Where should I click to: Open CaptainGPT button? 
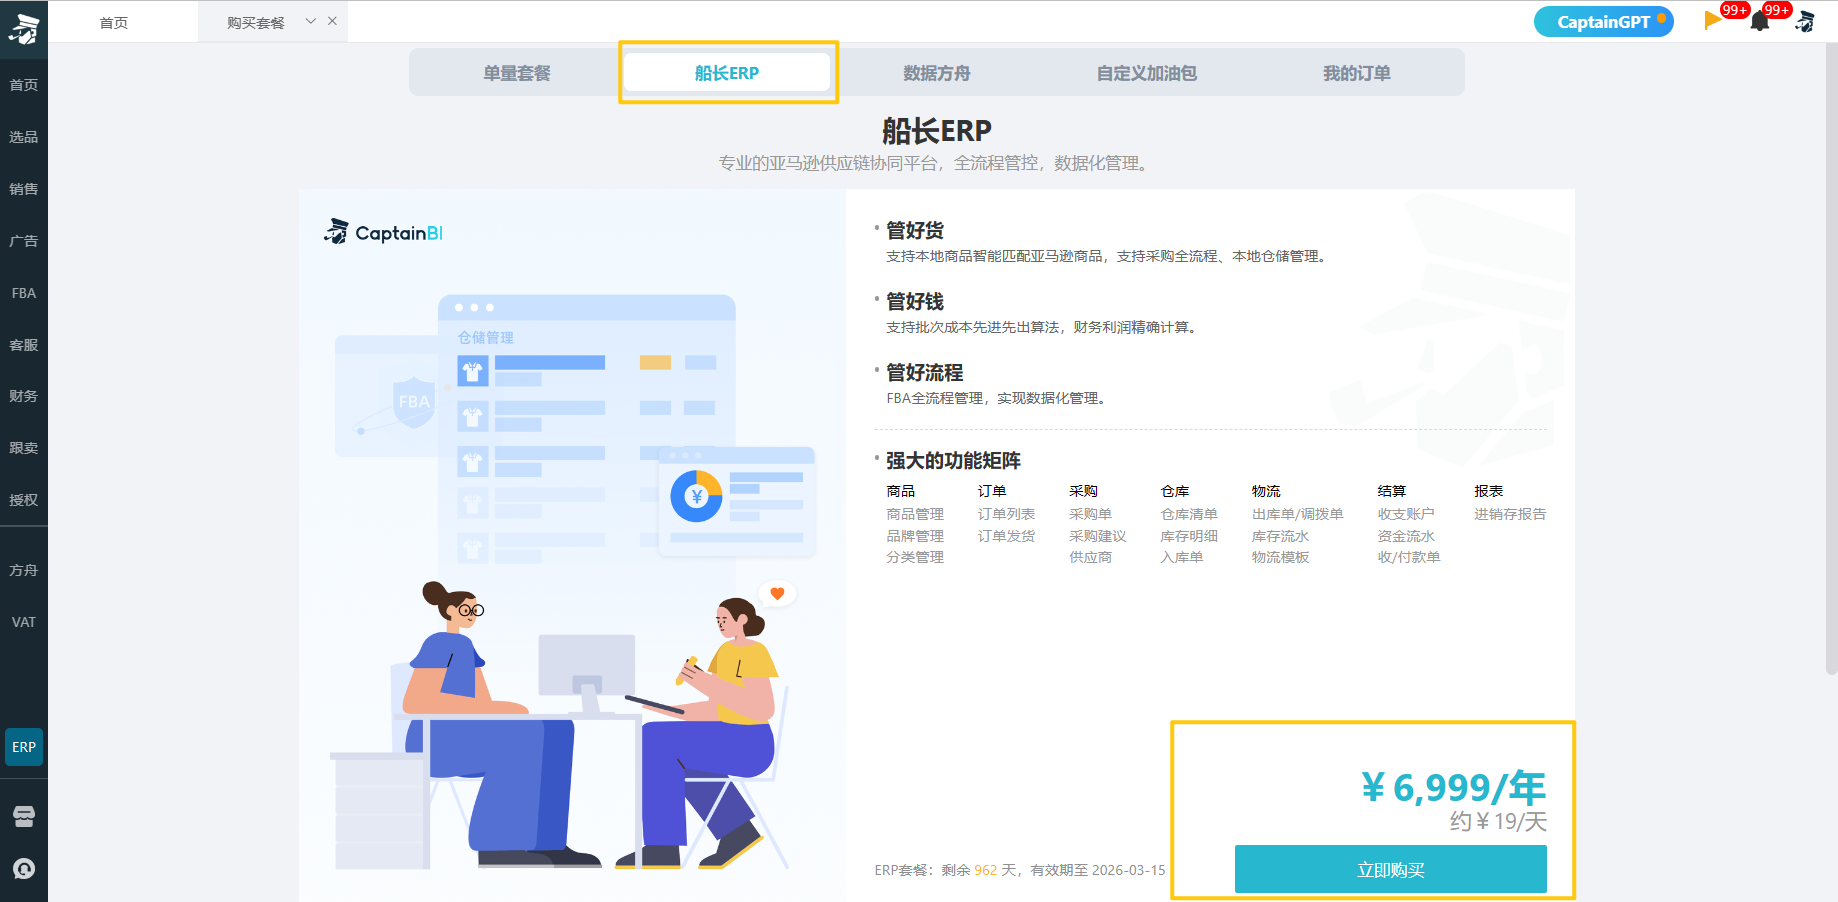(1604, 22)
